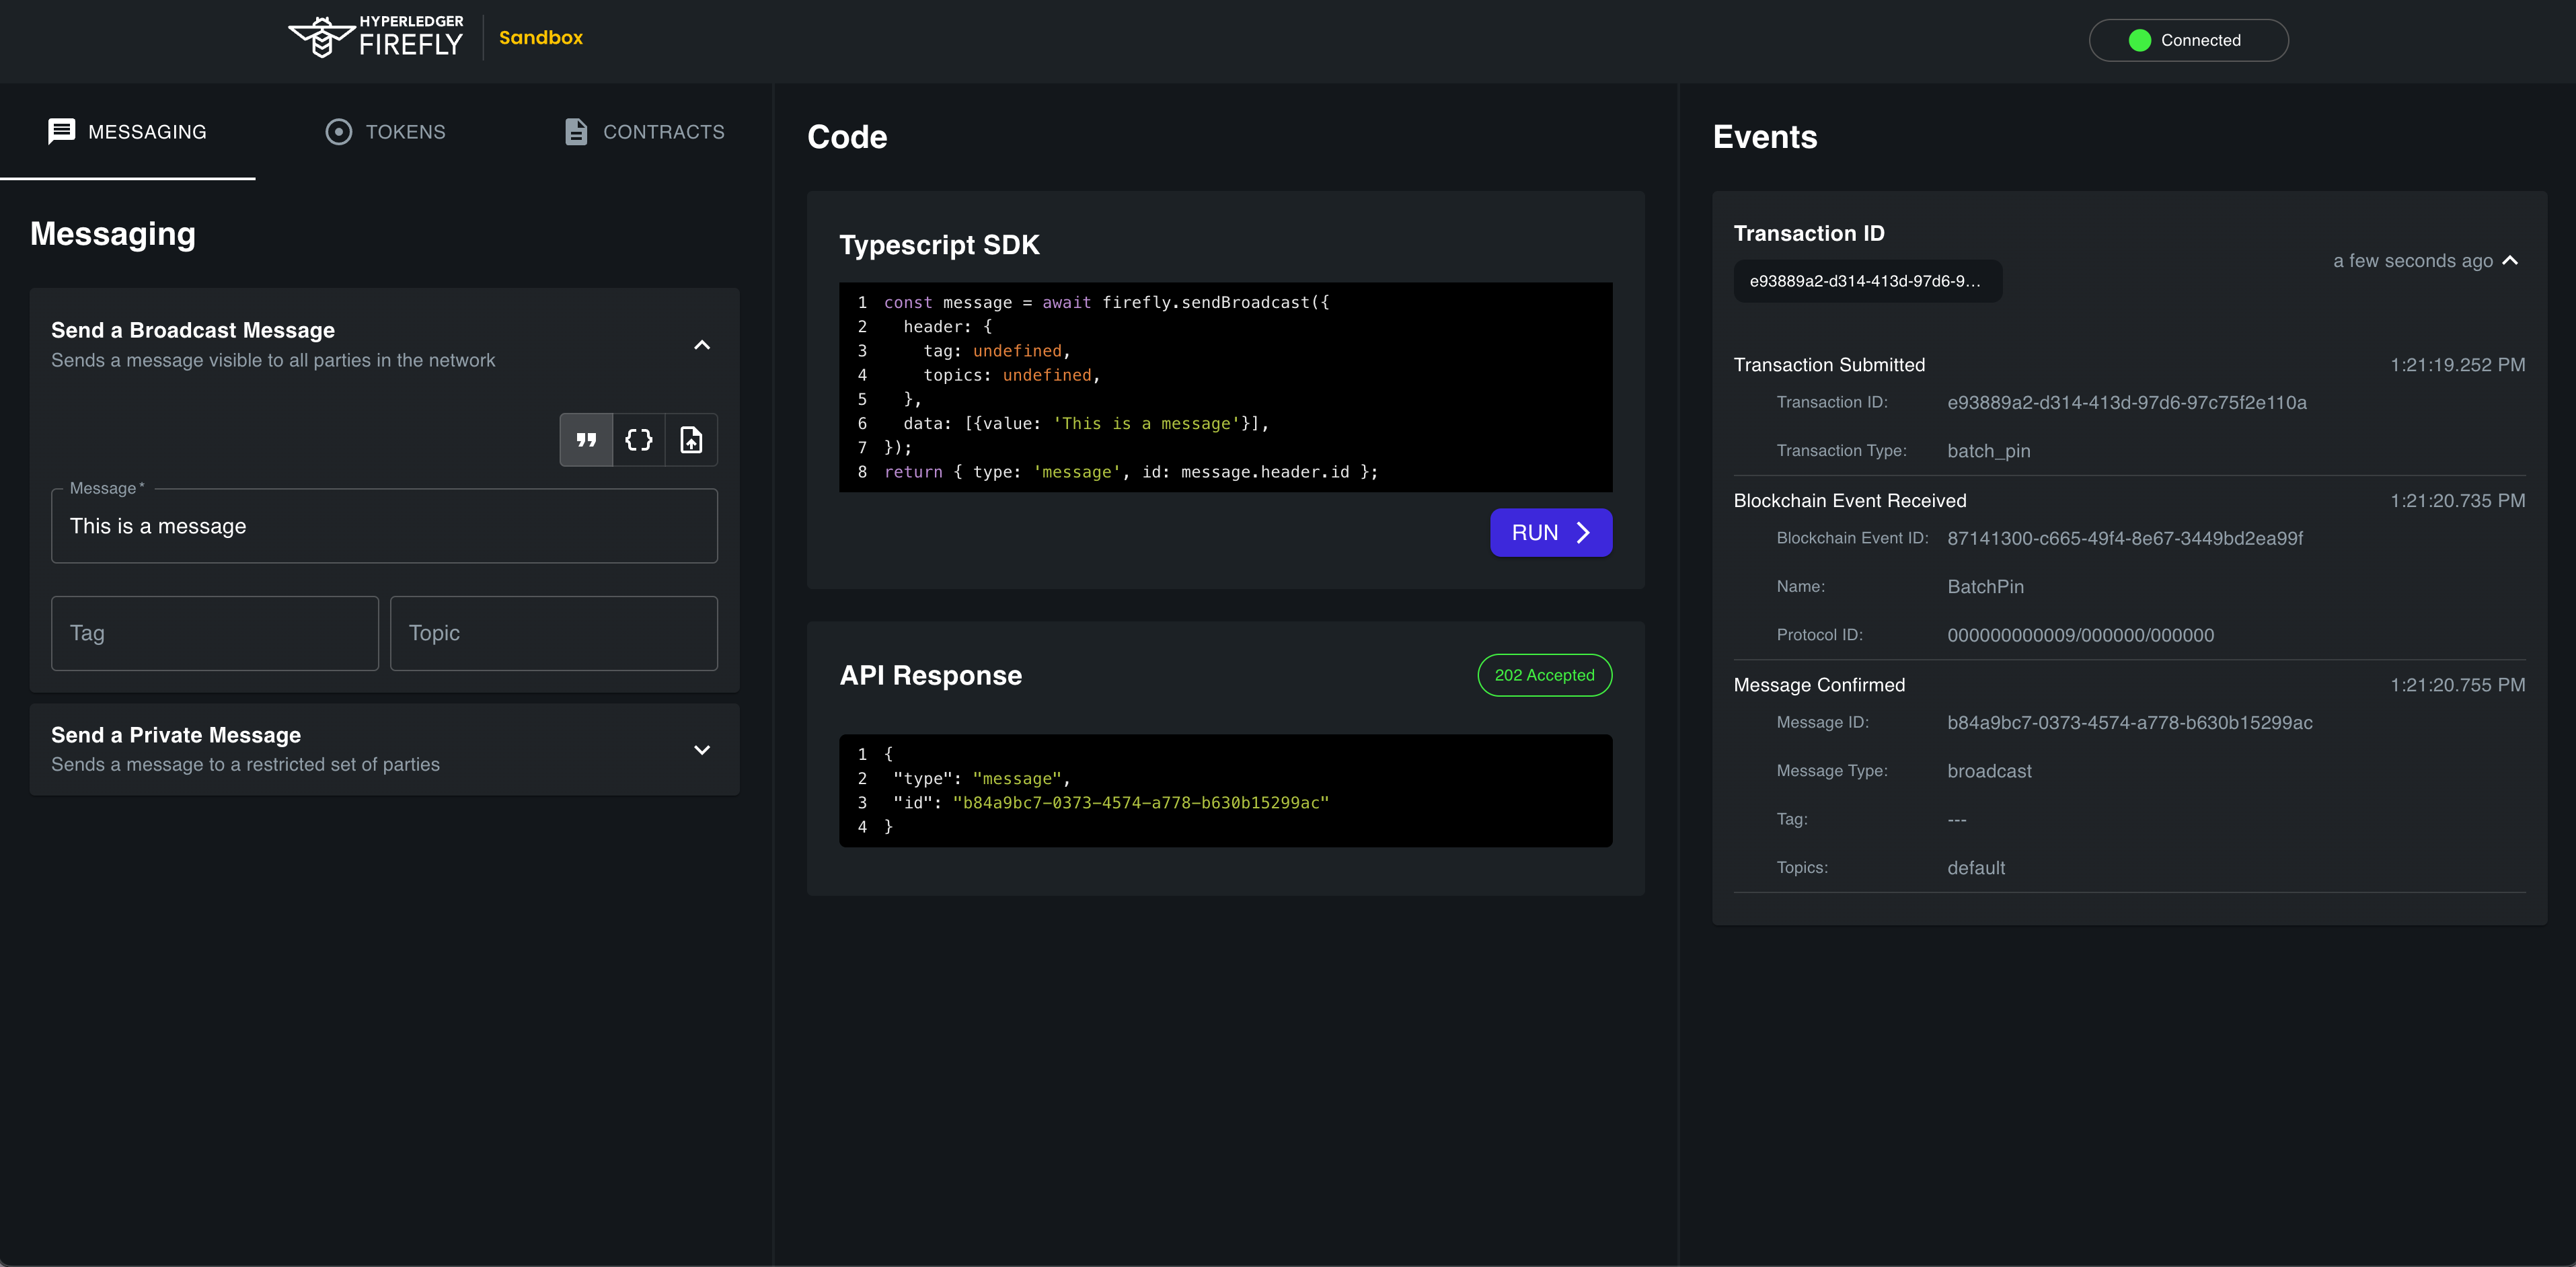Click the TOKENS tab icon
This screenshot has height=1267, width=2576.
(340, 130)
